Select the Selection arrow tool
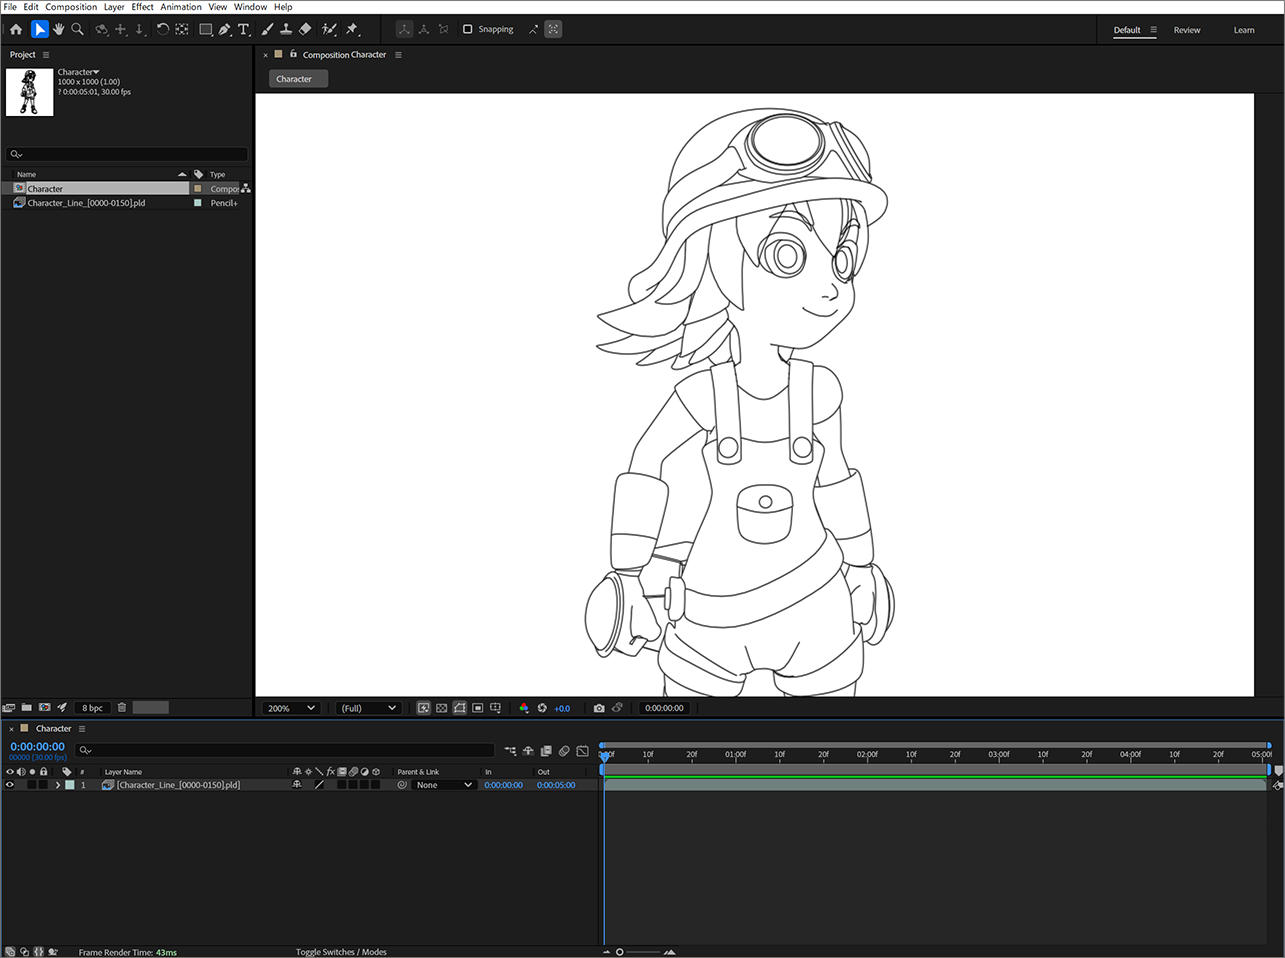Viewport: 1285px width, 958px height. tap(39, 30)
